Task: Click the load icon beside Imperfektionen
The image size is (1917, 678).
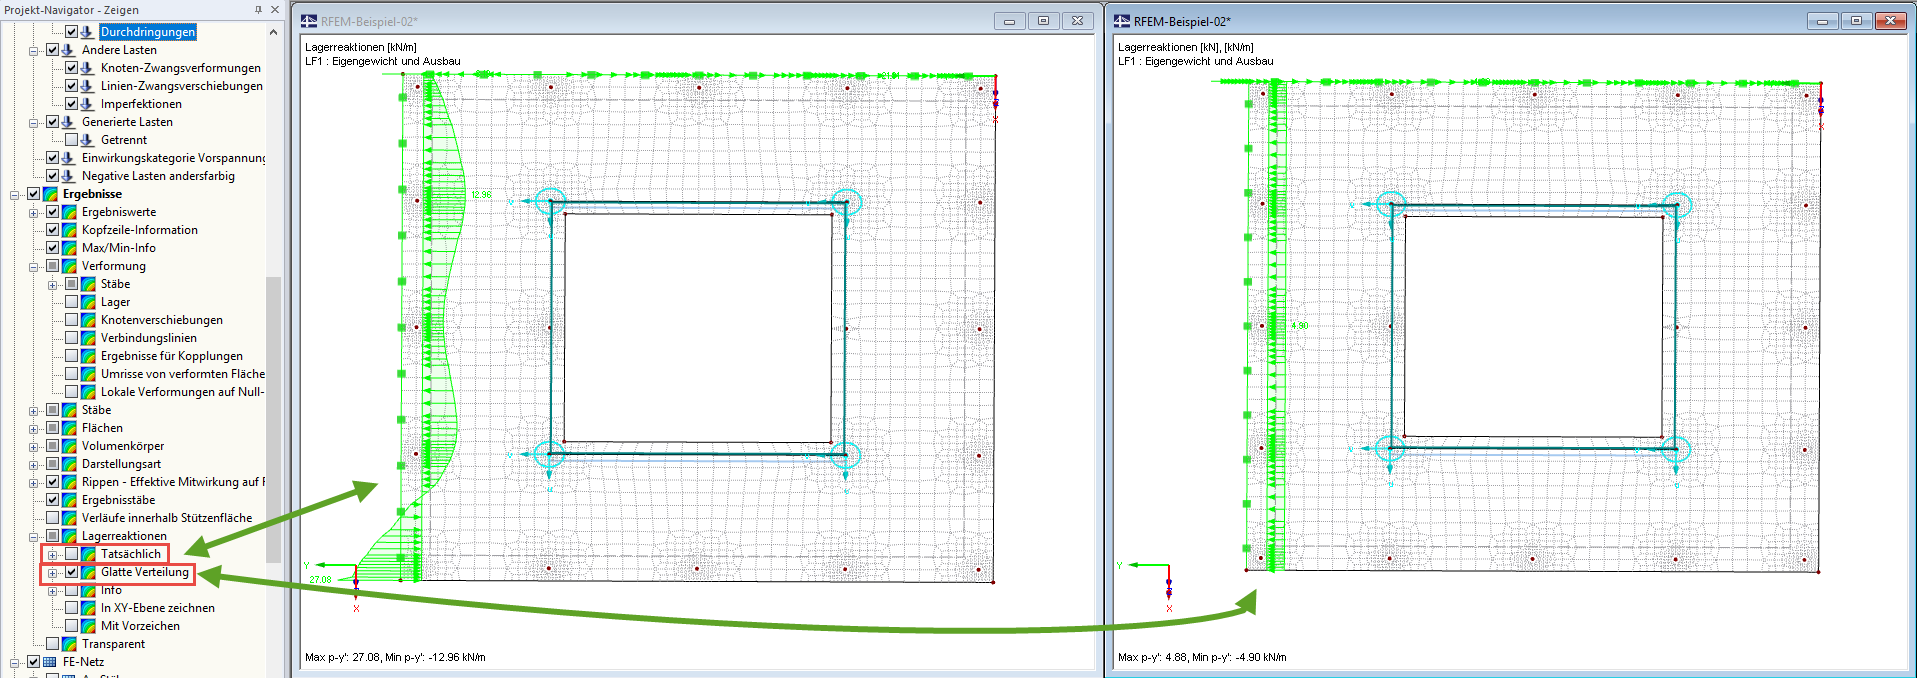Action: [x=87, y=104]
